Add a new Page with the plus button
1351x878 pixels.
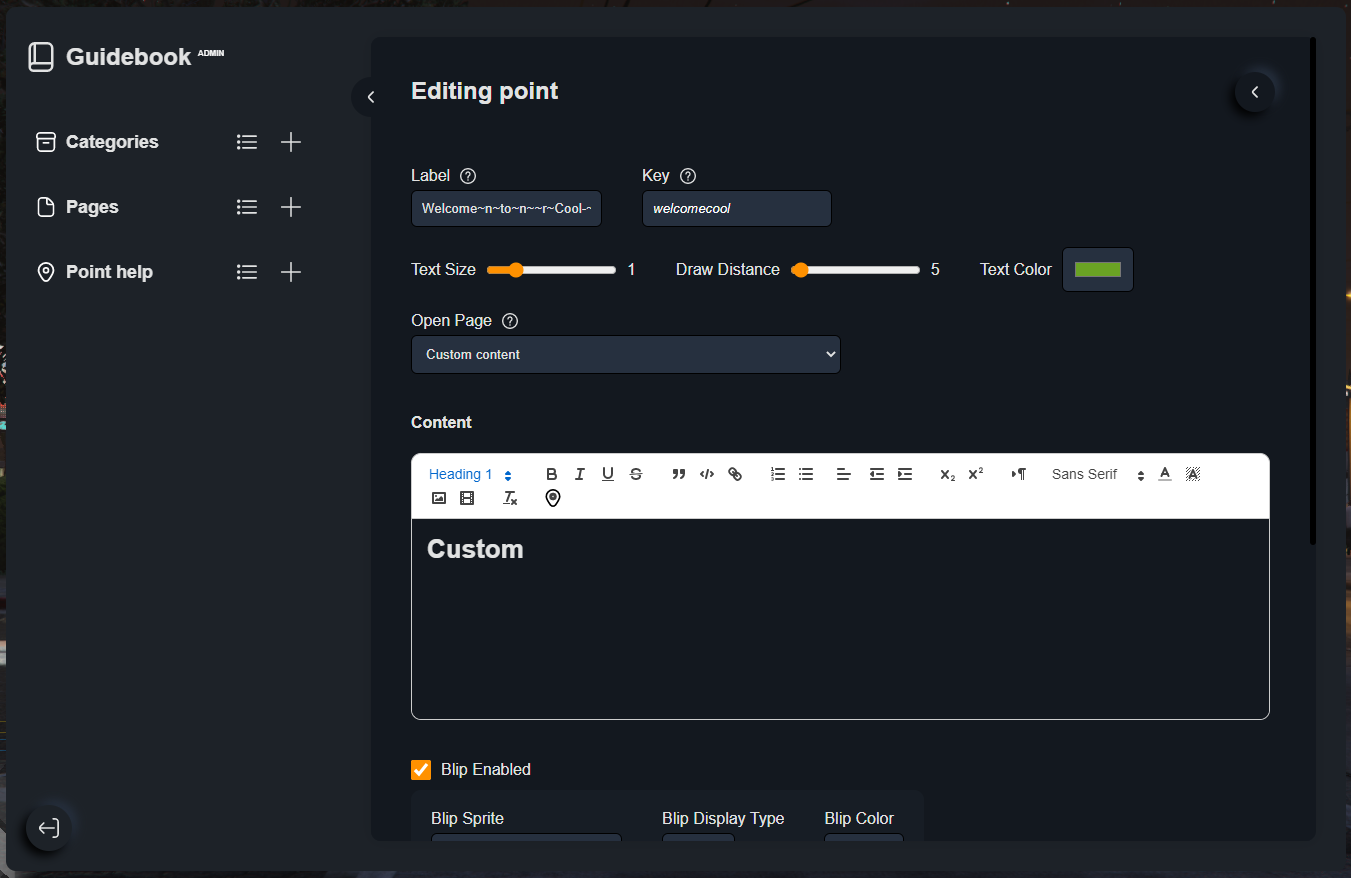(291, 207)
